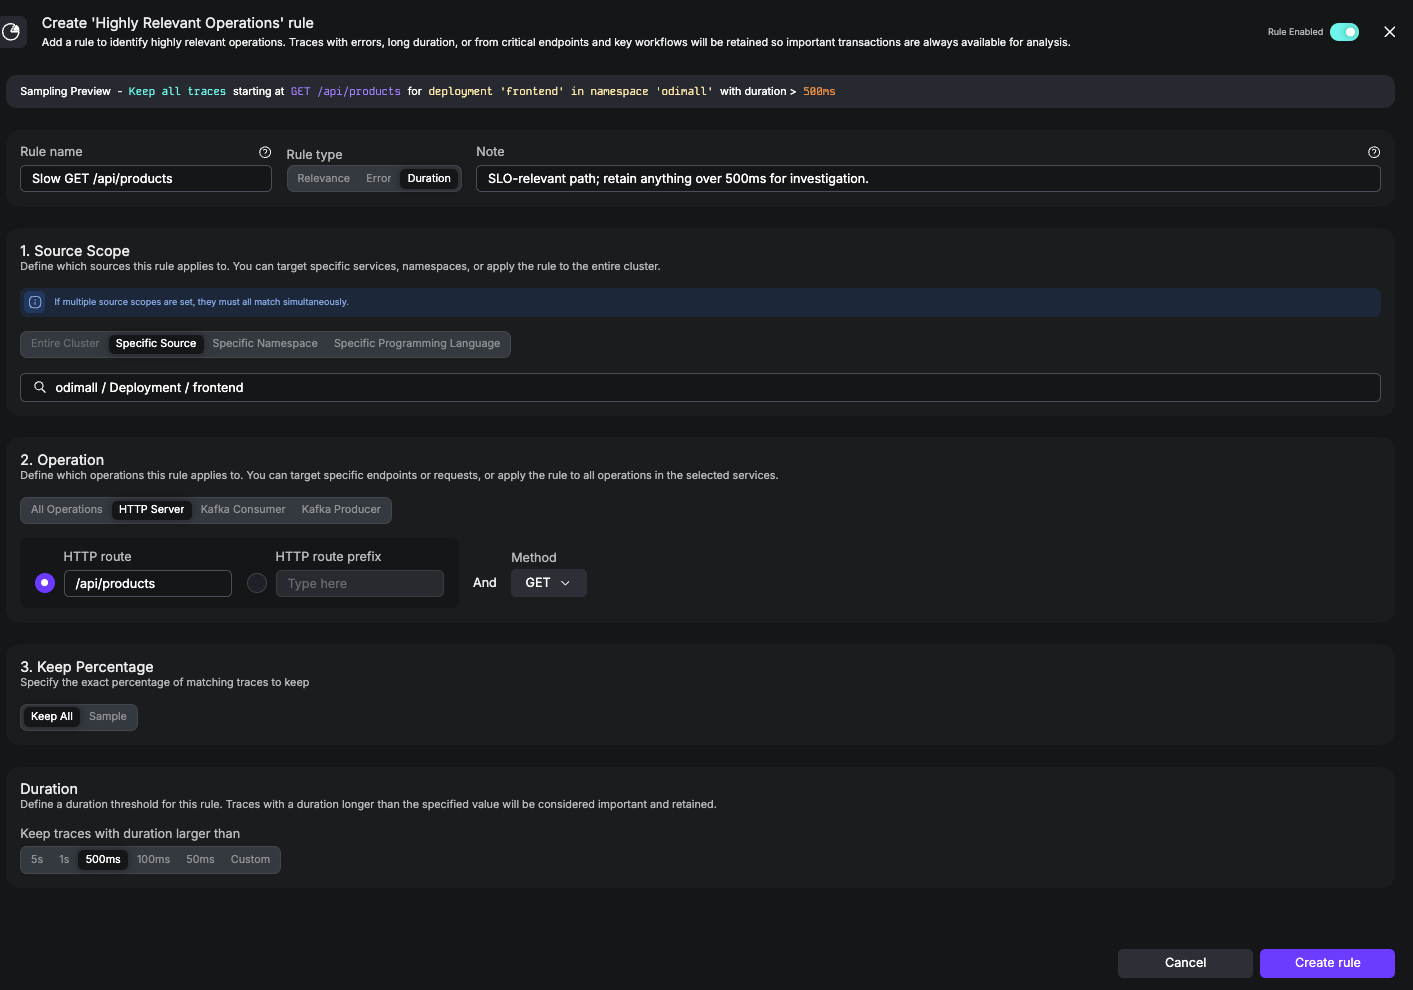Click the info icon in source scope notice
Screen dimensions: 1413x990
(x=35, y=302)
